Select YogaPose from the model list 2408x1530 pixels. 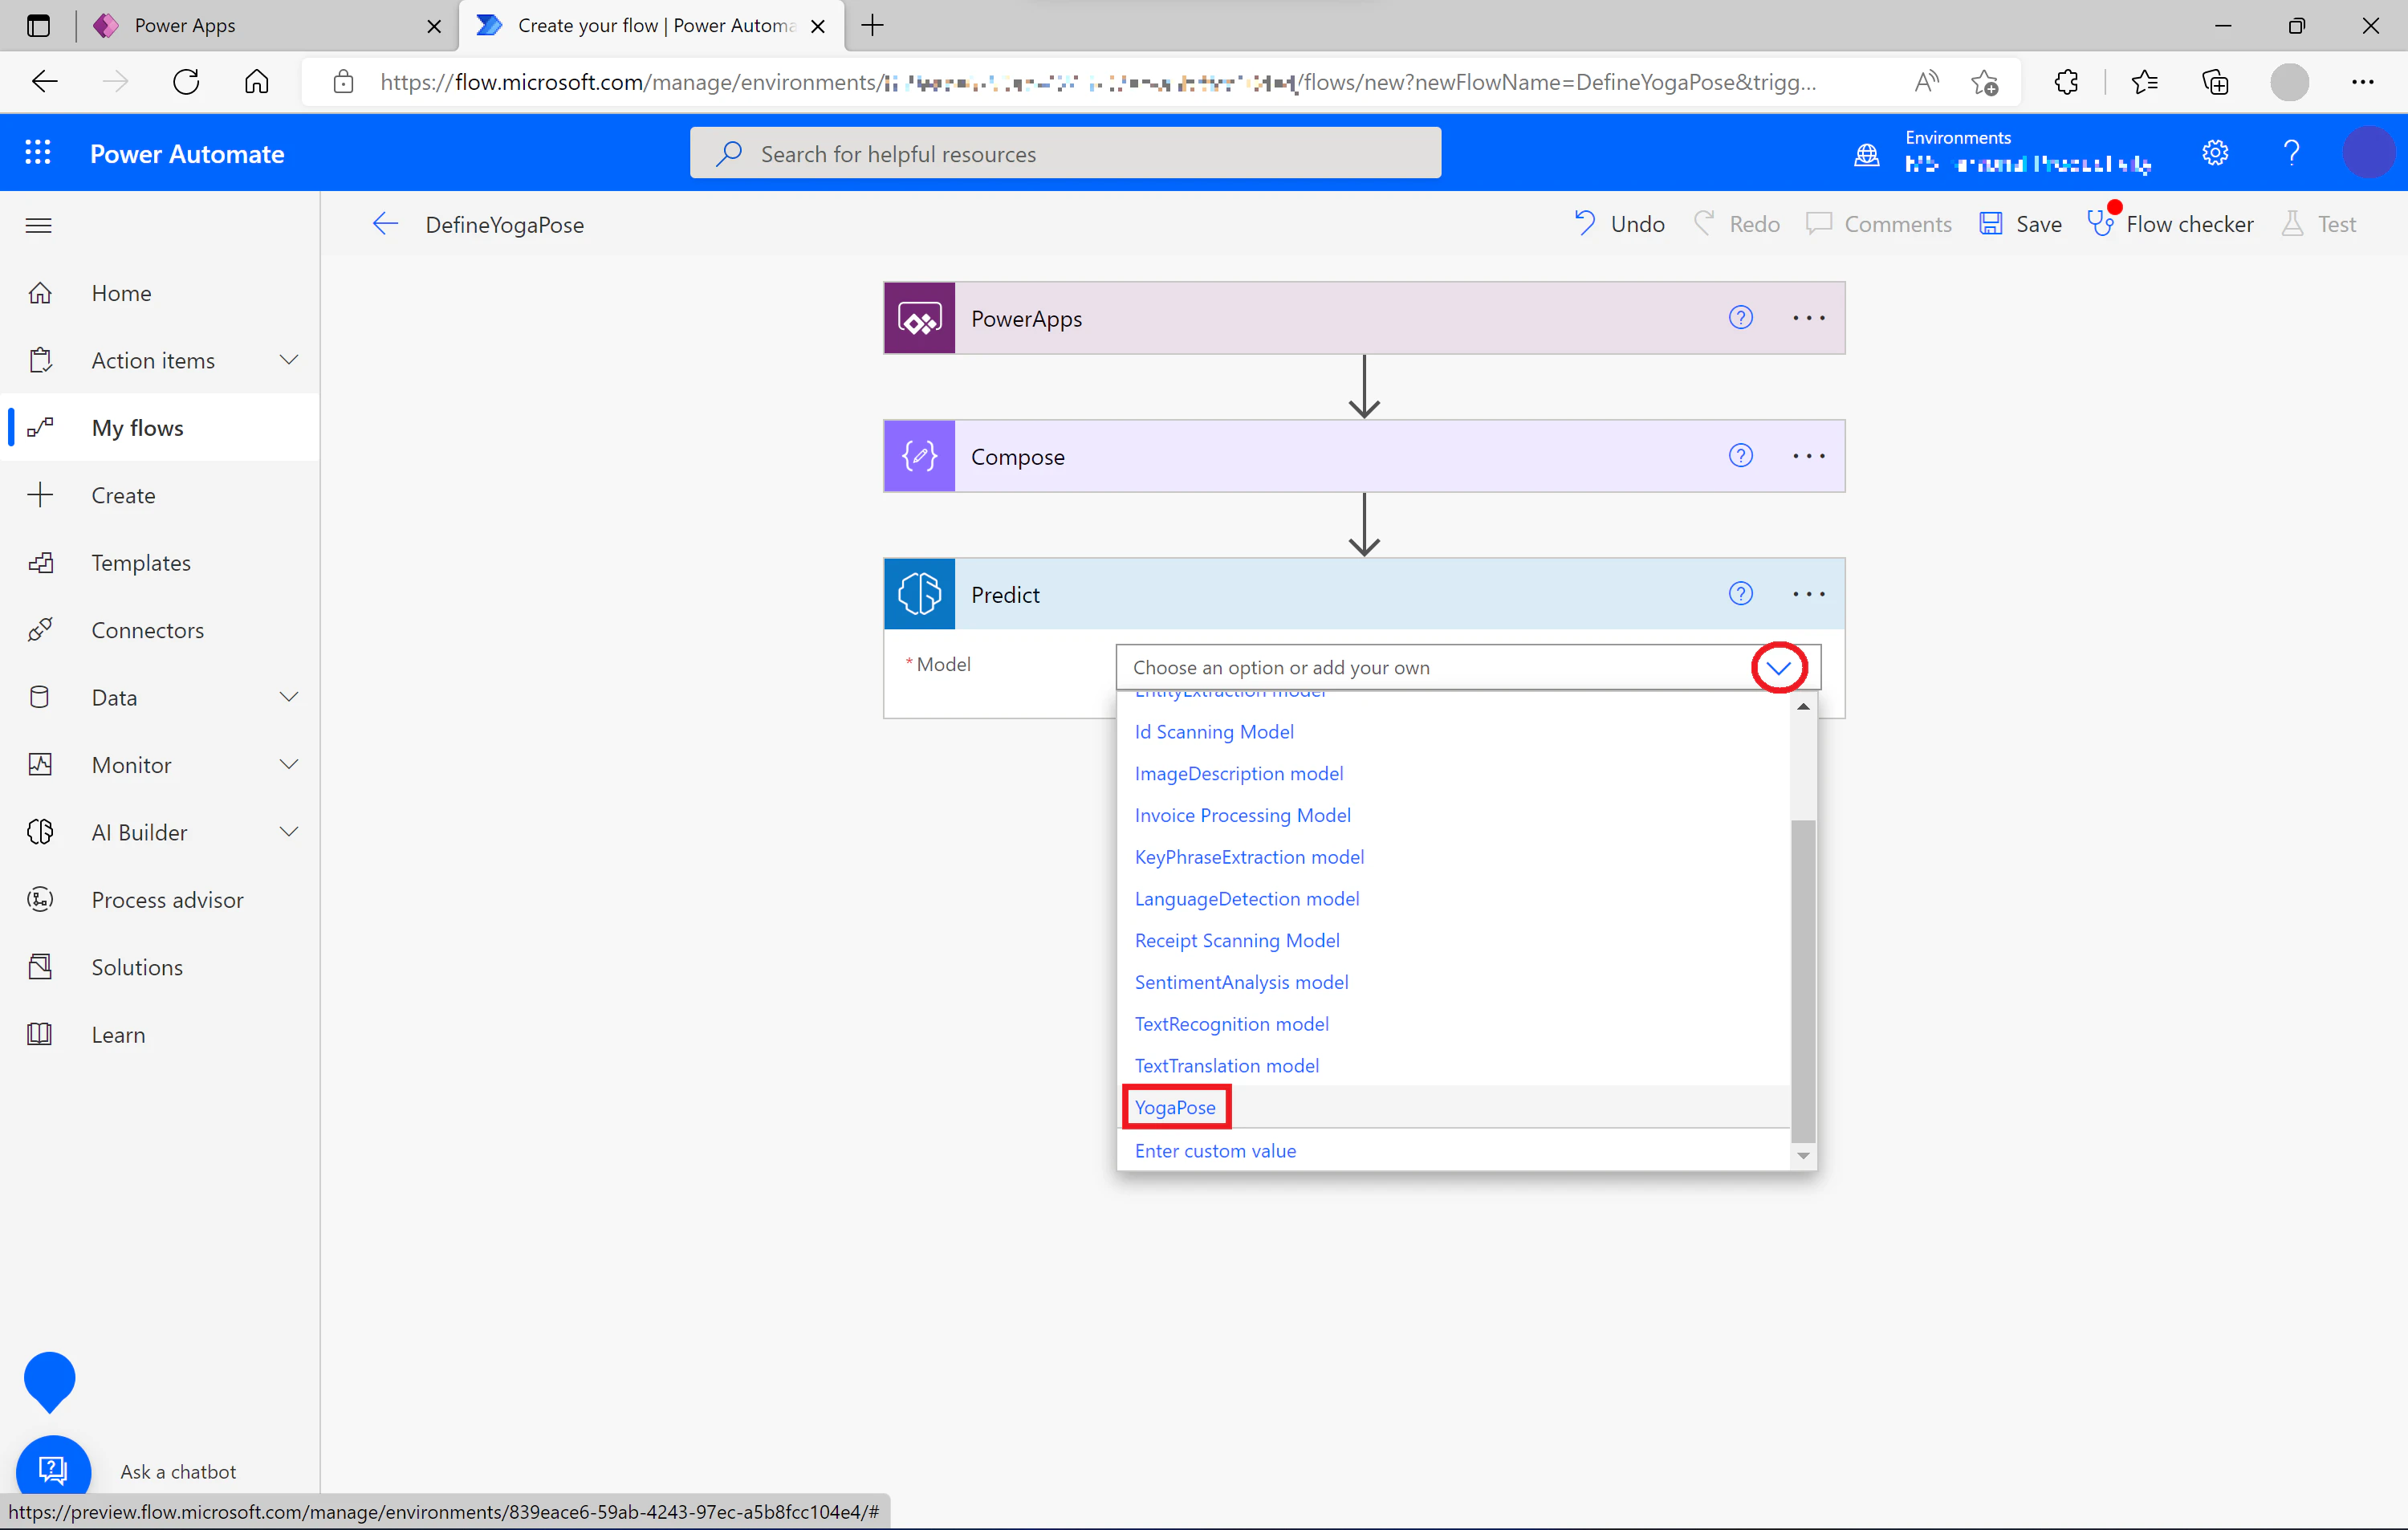1175,1108
